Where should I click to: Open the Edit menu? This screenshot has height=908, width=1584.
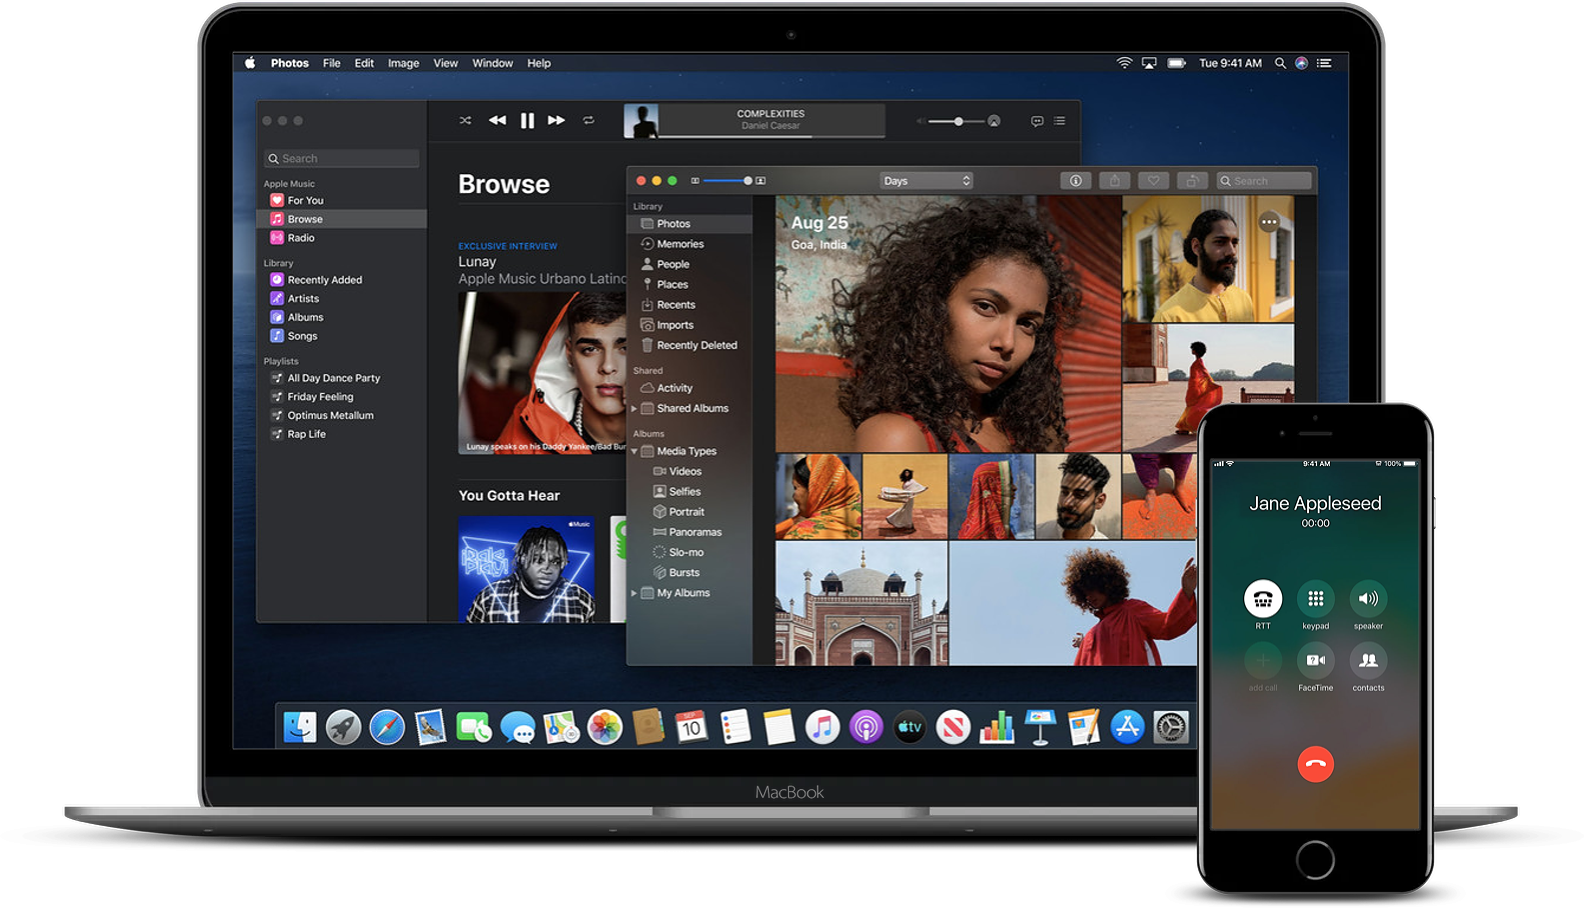pos(364,63)
